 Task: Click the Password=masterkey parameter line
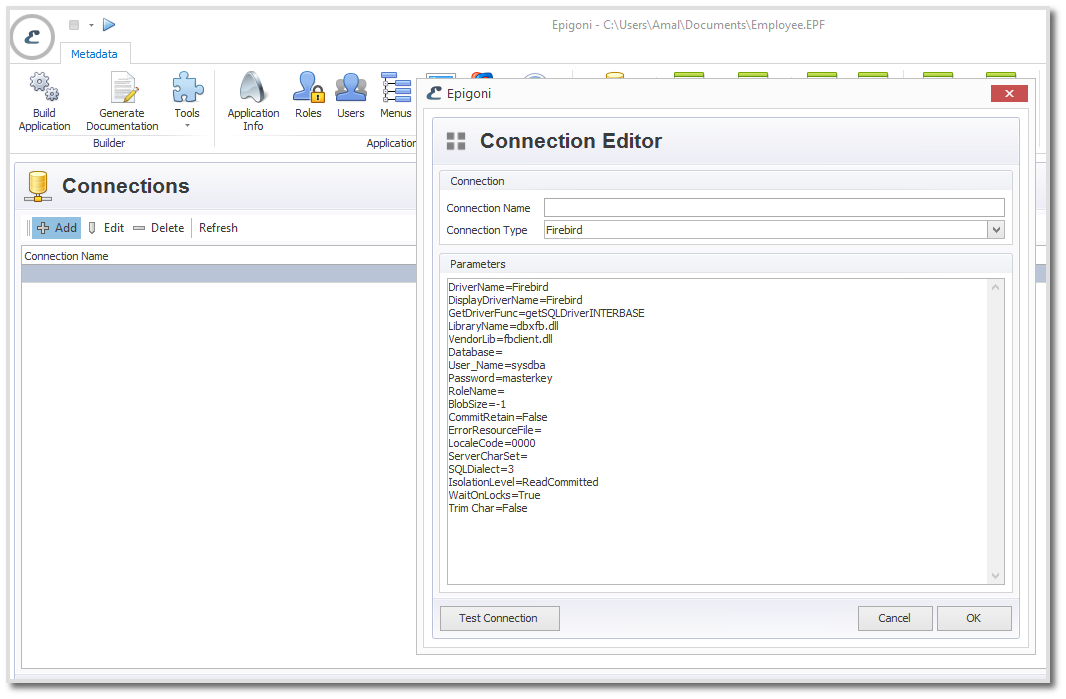point(500,378)
